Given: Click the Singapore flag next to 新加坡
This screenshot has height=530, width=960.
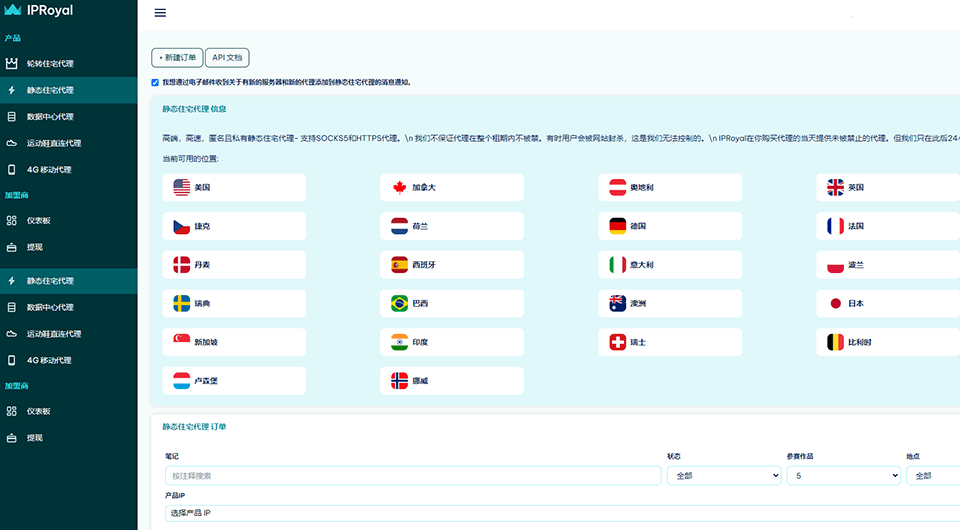Looking at the screenshot, I should click(181, 342).
